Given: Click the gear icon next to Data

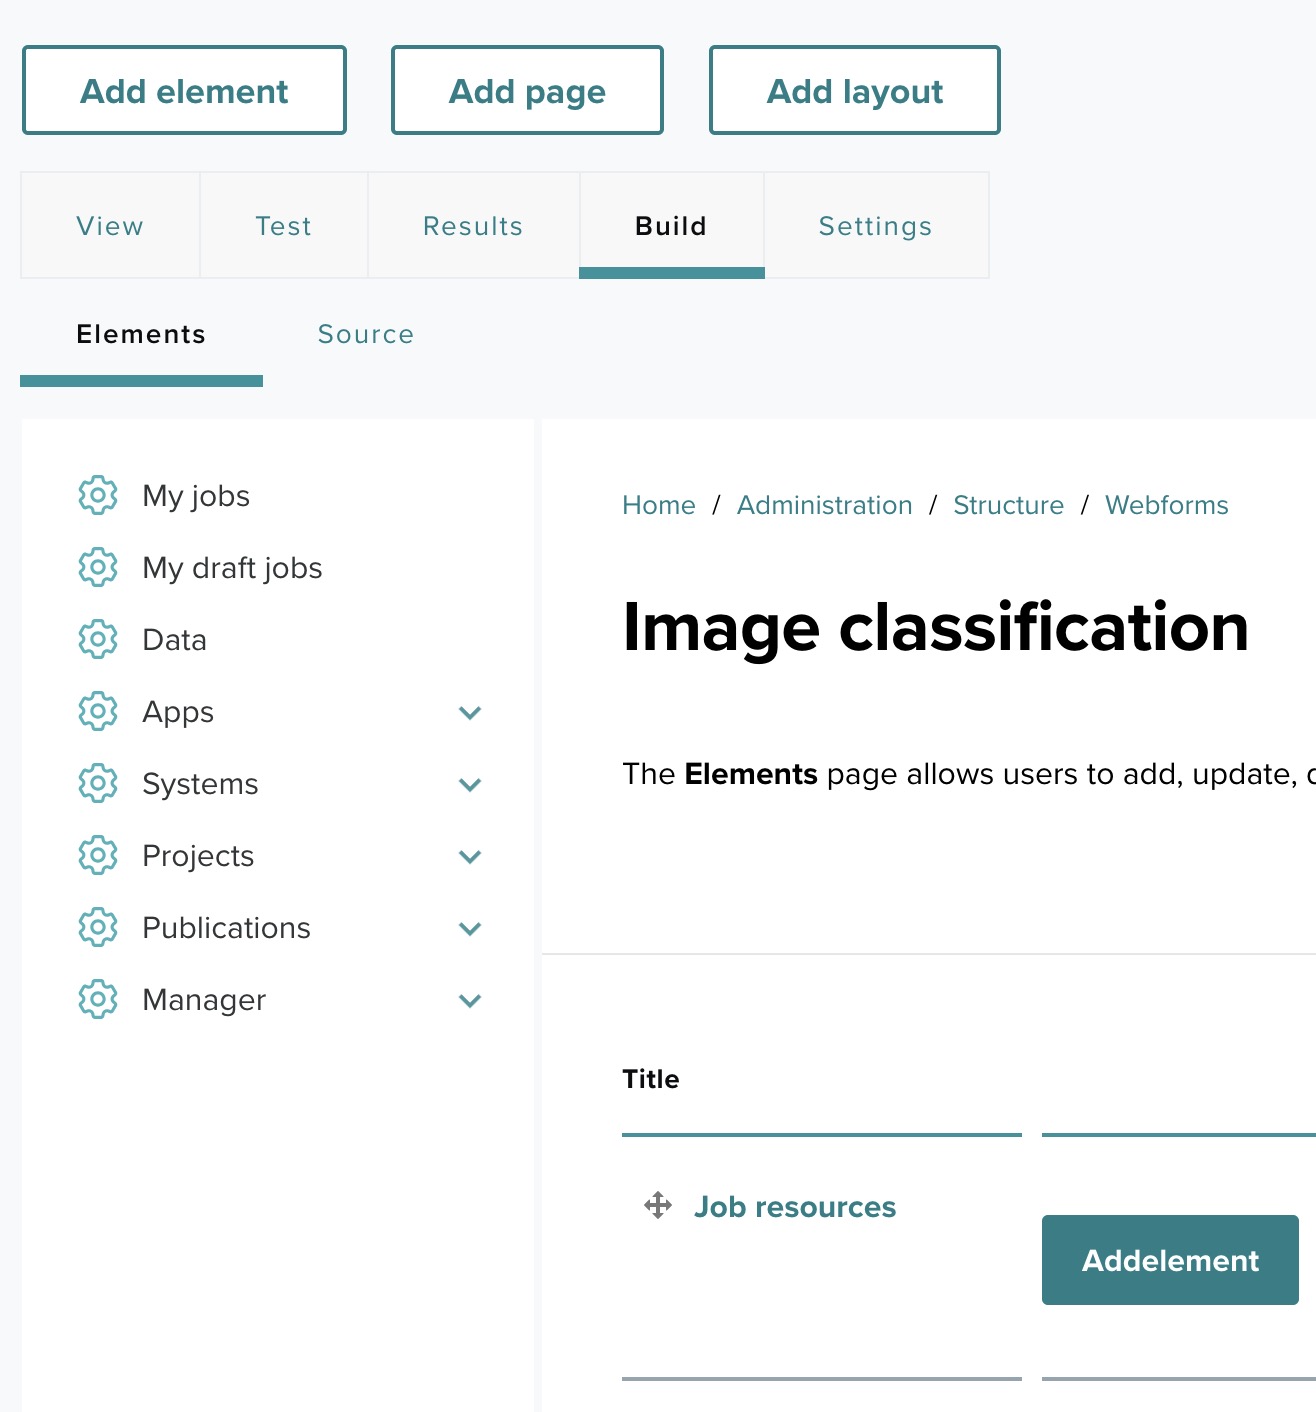Looking at the screenshot, I should point(98,640).
